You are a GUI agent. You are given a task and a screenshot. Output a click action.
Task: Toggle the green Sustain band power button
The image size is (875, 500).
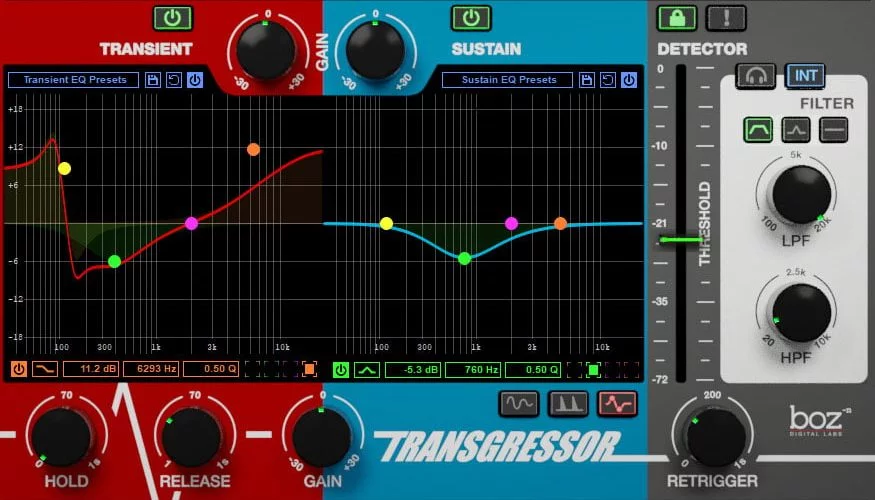(x=341, y=370)
